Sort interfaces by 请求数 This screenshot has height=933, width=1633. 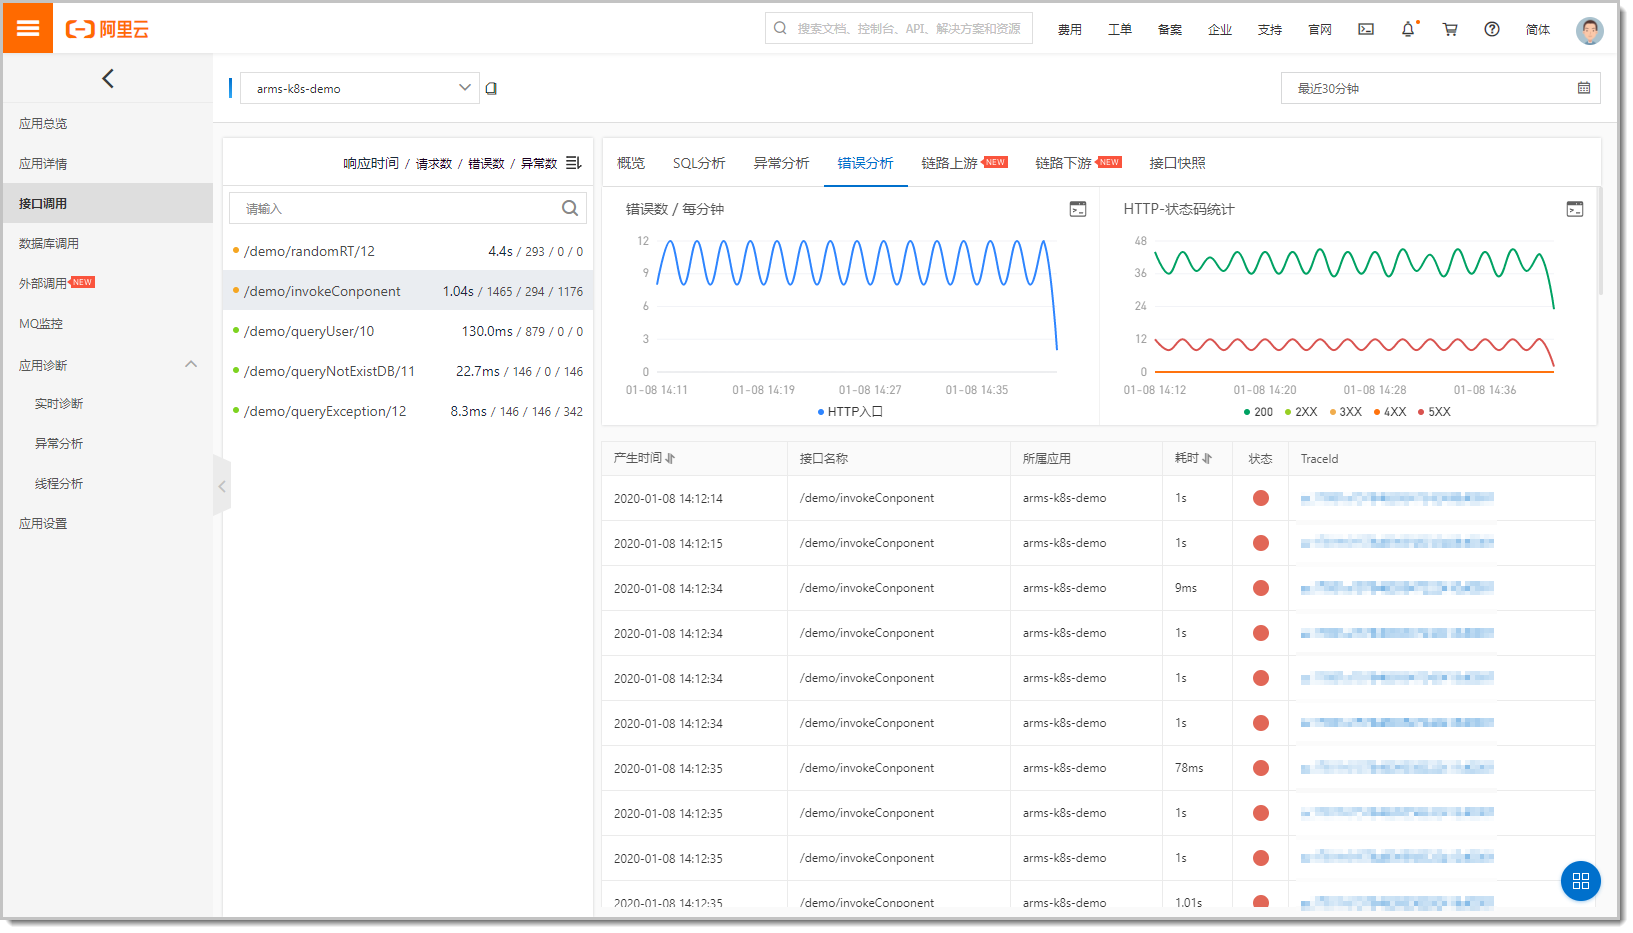(434, 163)
